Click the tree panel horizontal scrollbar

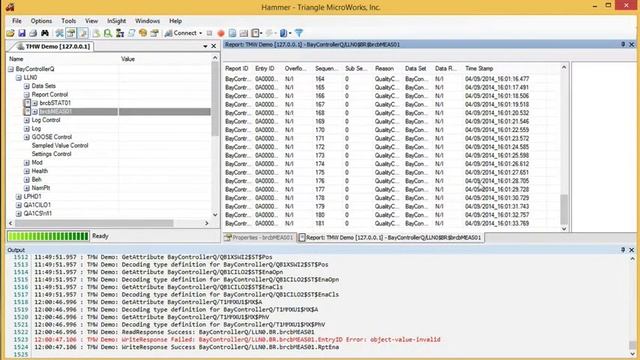coord(109,223)
